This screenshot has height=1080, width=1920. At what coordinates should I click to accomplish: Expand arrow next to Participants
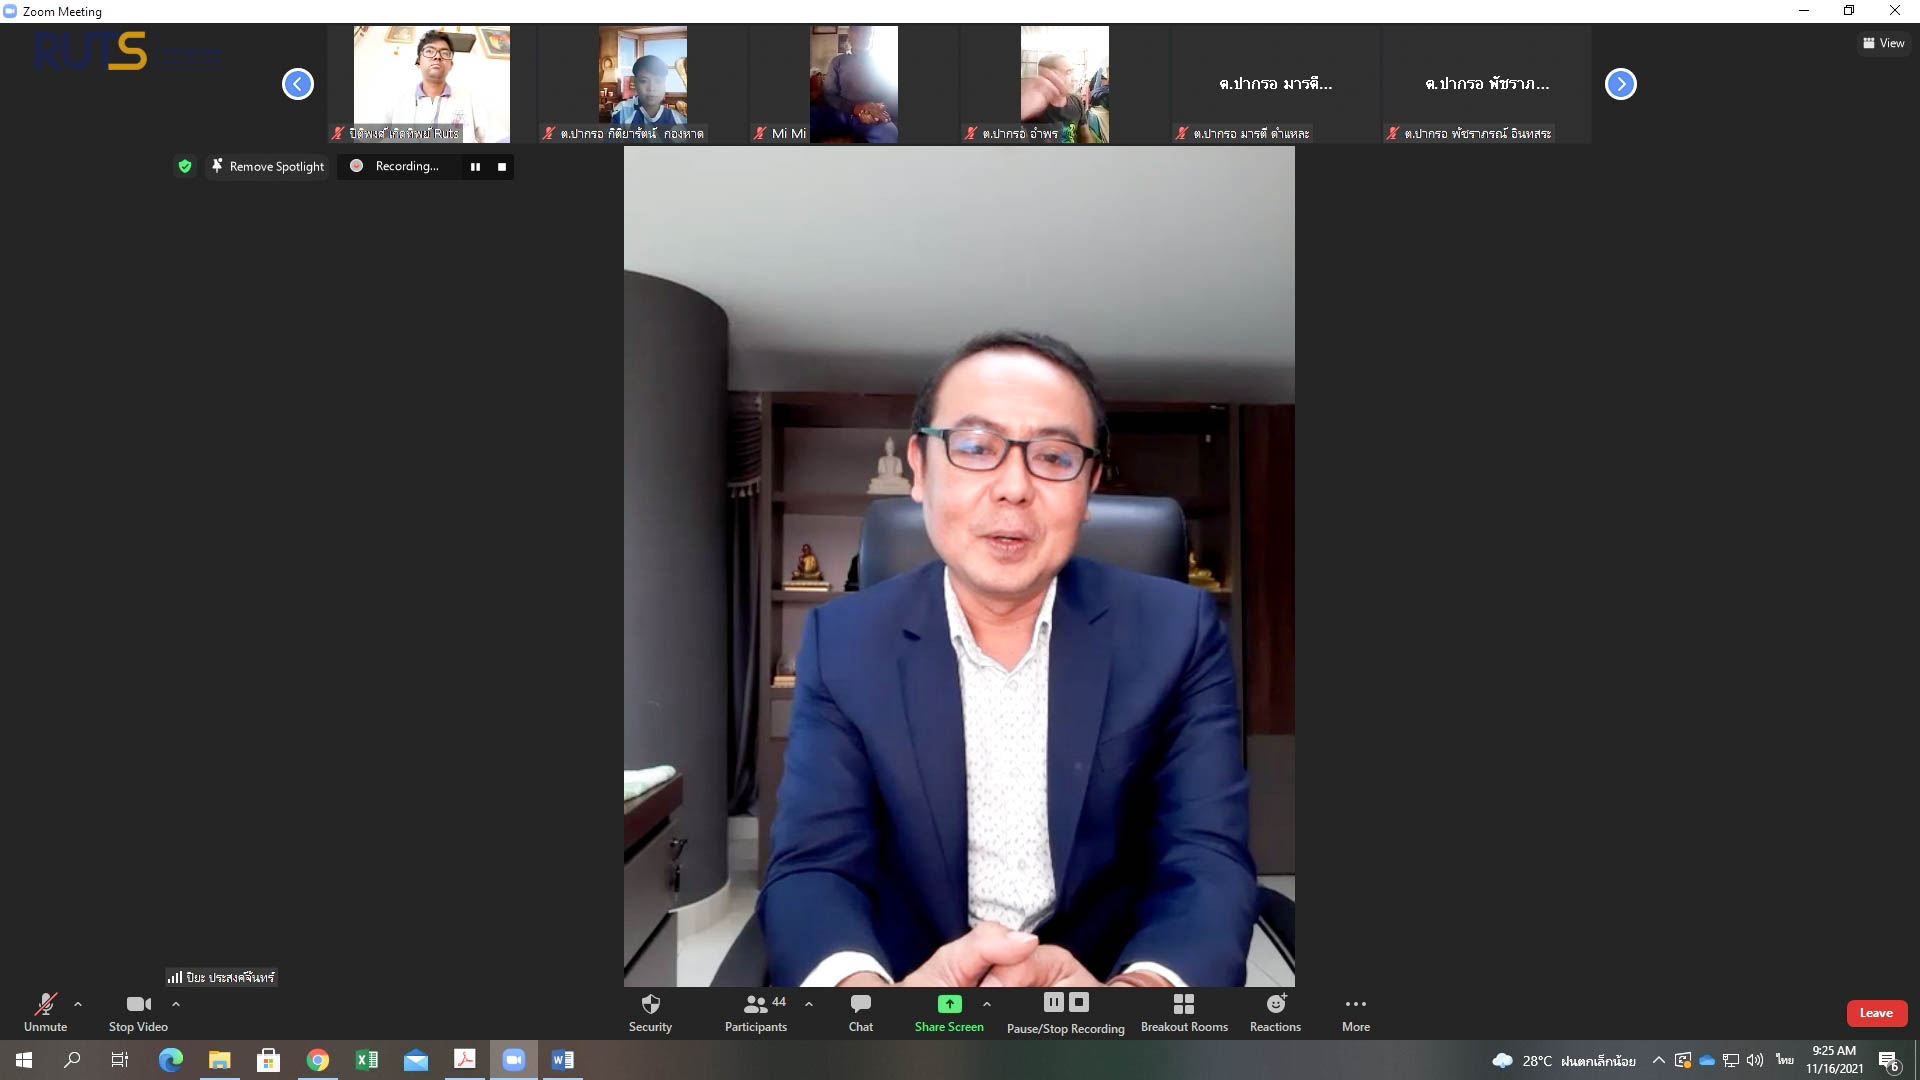pos(809,1004)
